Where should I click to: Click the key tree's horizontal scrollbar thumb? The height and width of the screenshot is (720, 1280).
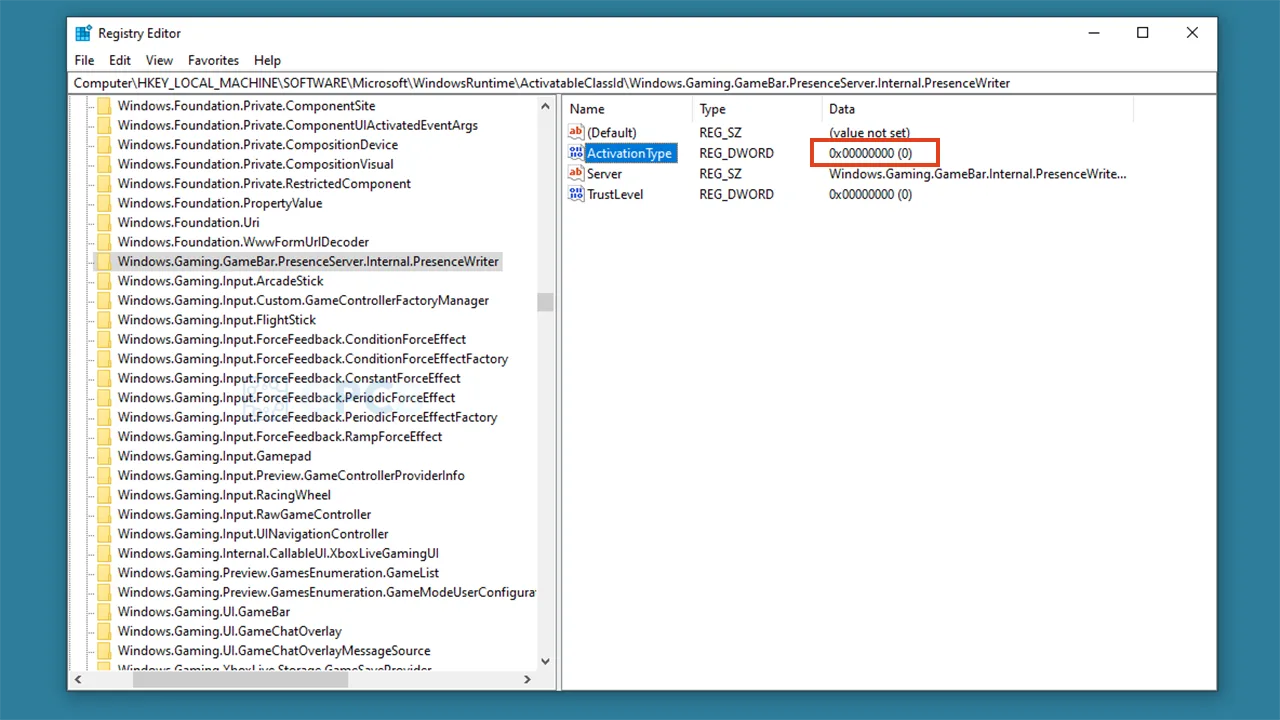tap(240, 680)
